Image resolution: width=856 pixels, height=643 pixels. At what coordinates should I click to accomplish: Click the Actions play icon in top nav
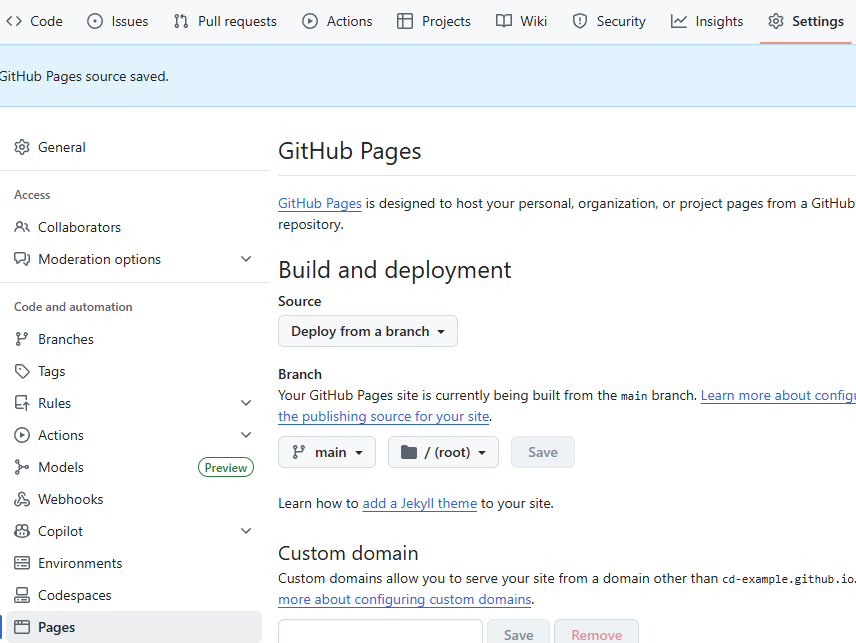point(310,21)
